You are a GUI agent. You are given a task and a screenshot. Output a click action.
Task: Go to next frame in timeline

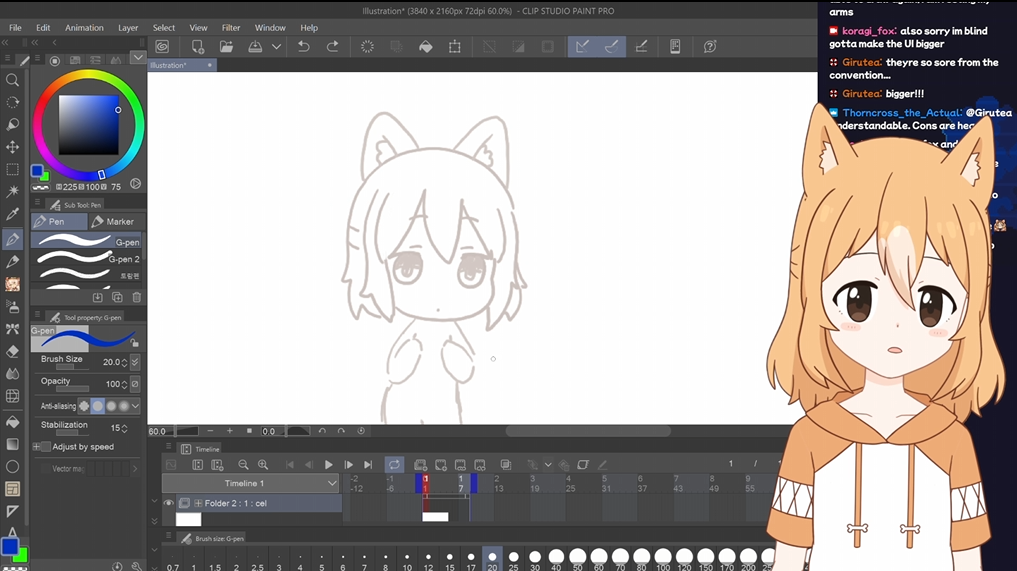coord(348,465)
